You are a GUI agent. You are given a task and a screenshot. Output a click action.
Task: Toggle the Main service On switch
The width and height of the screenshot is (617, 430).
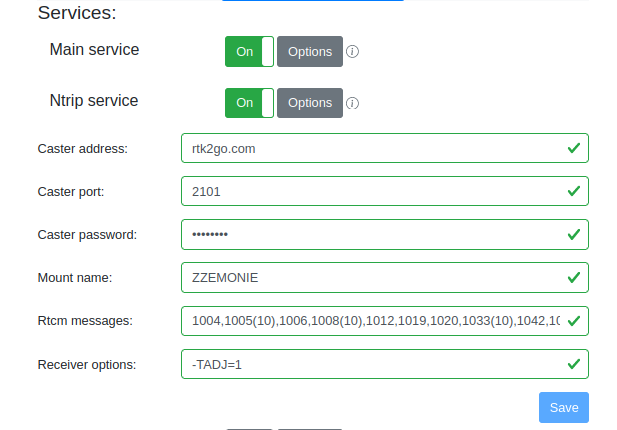pyautogui.click(x=249, y=52)
